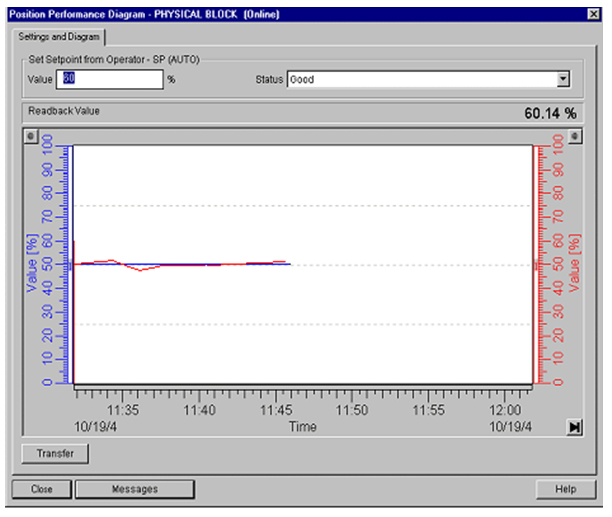Viewport: 612px width, 517px height.
Task: Click the Help button
Action: pyautogui.click(x=566, y=489)
